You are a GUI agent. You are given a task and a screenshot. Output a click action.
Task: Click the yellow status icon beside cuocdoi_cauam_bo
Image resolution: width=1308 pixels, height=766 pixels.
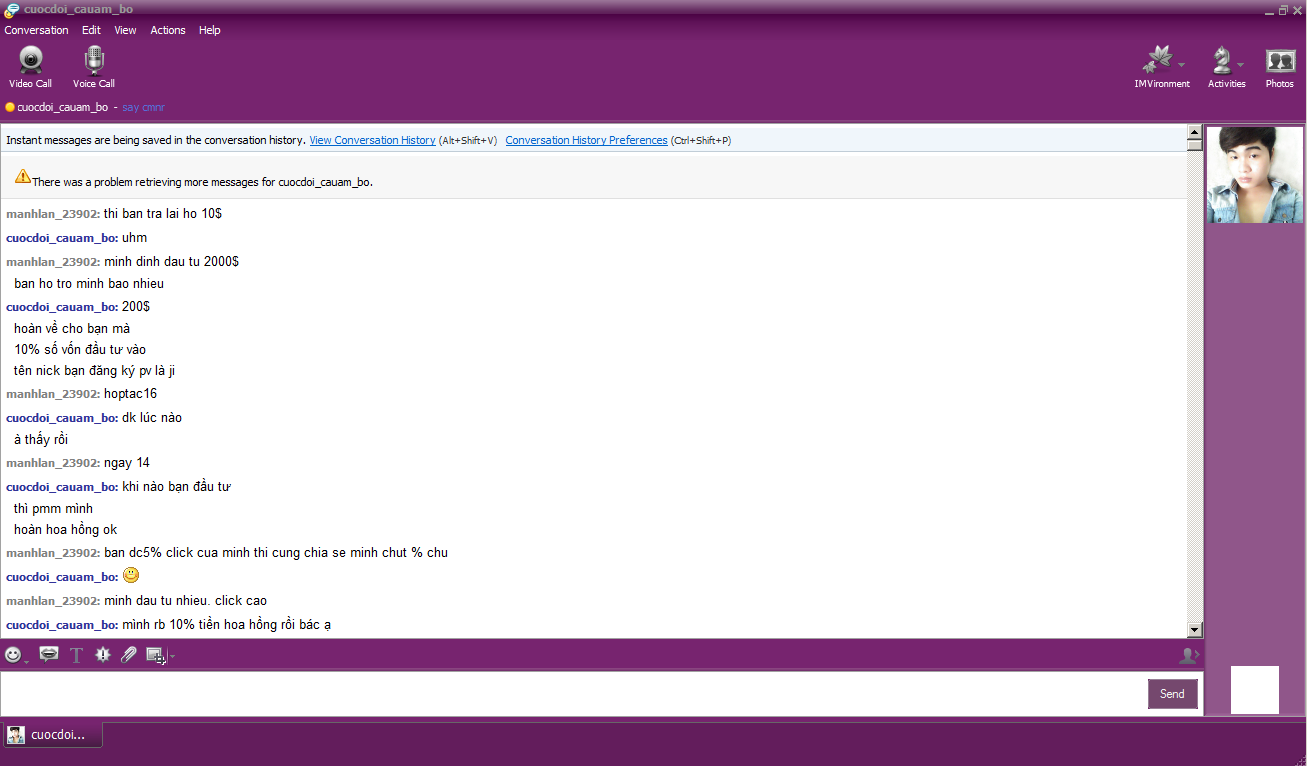click(x=10, y=107)
